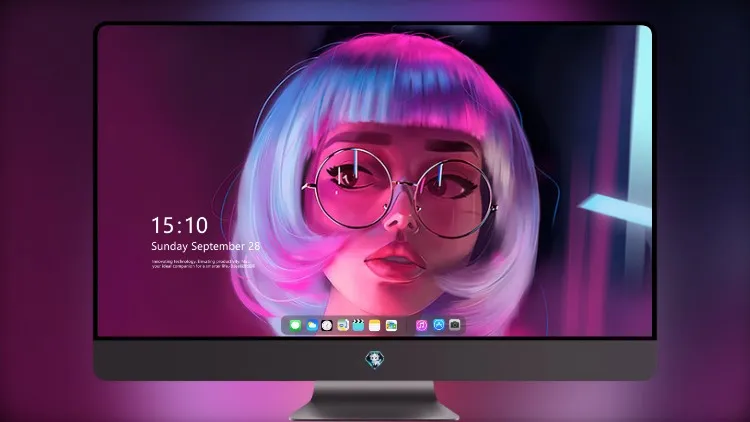Open the blue App Store icon
Screen dimensions: 750x422
coord(439,325)
